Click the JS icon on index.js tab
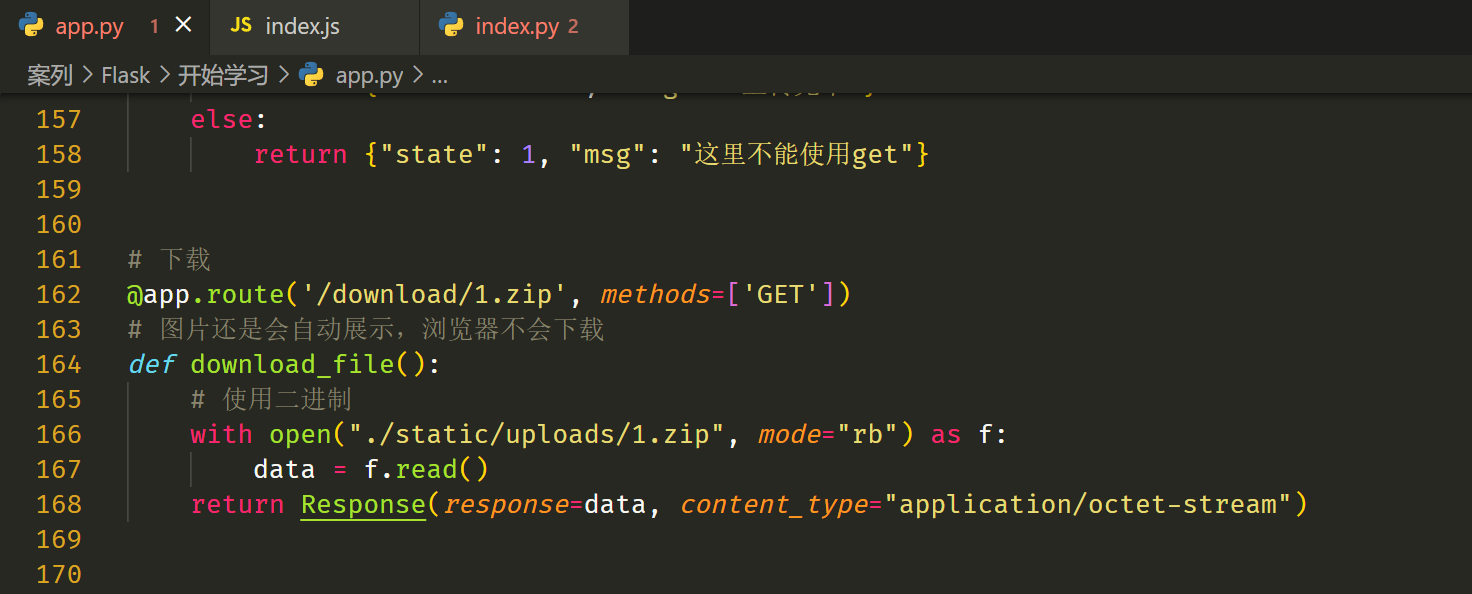 click(x=241, y=26)
